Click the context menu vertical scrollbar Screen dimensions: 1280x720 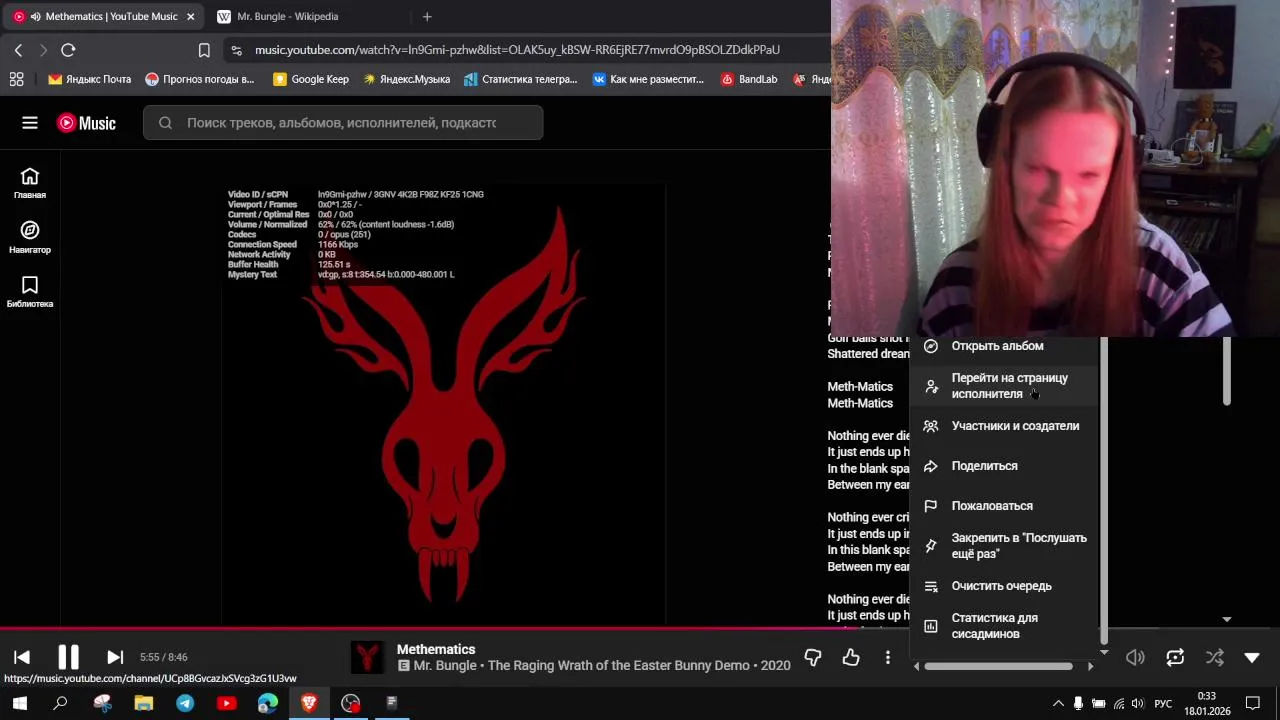coord(1104,490)
